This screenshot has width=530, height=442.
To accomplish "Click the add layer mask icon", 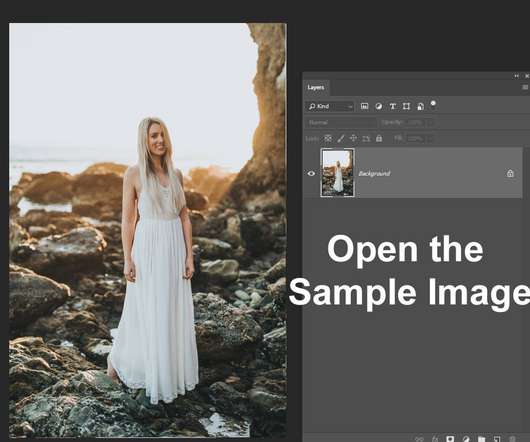I will 450,439.
